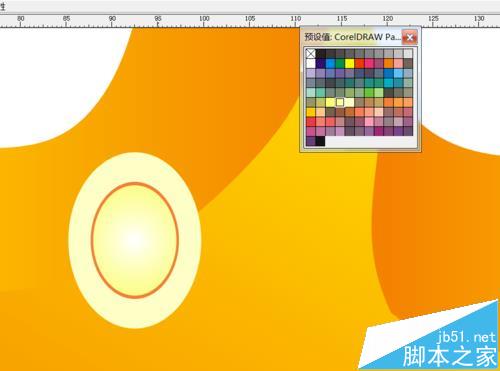This screenshot has height=371, width=500.
Task: Click the palette title bar text
Action: click(352, 37)
